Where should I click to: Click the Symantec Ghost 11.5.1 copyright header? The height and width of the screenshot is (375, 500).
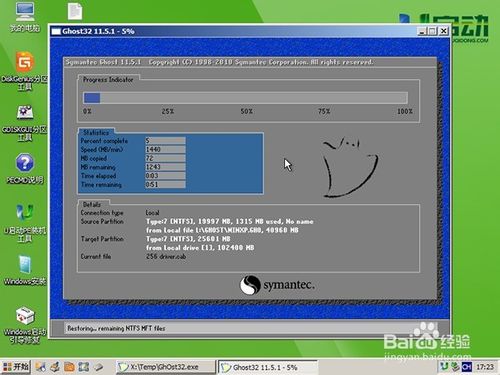click(219, 62)
